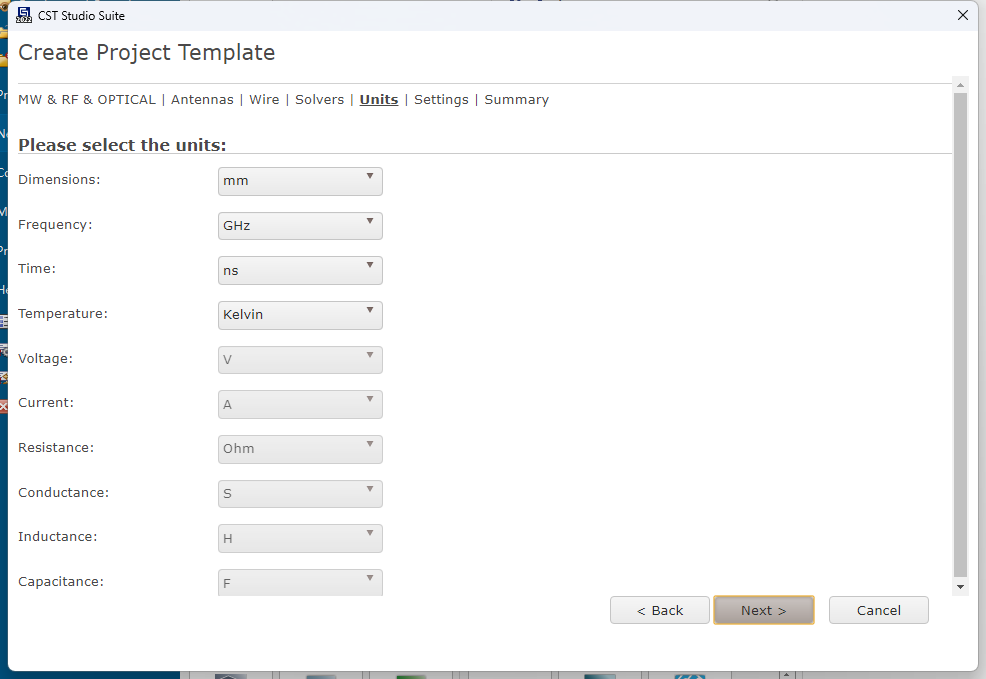Go to the Wire step
Screen dimensions: 986x679
tap(264, 100)
